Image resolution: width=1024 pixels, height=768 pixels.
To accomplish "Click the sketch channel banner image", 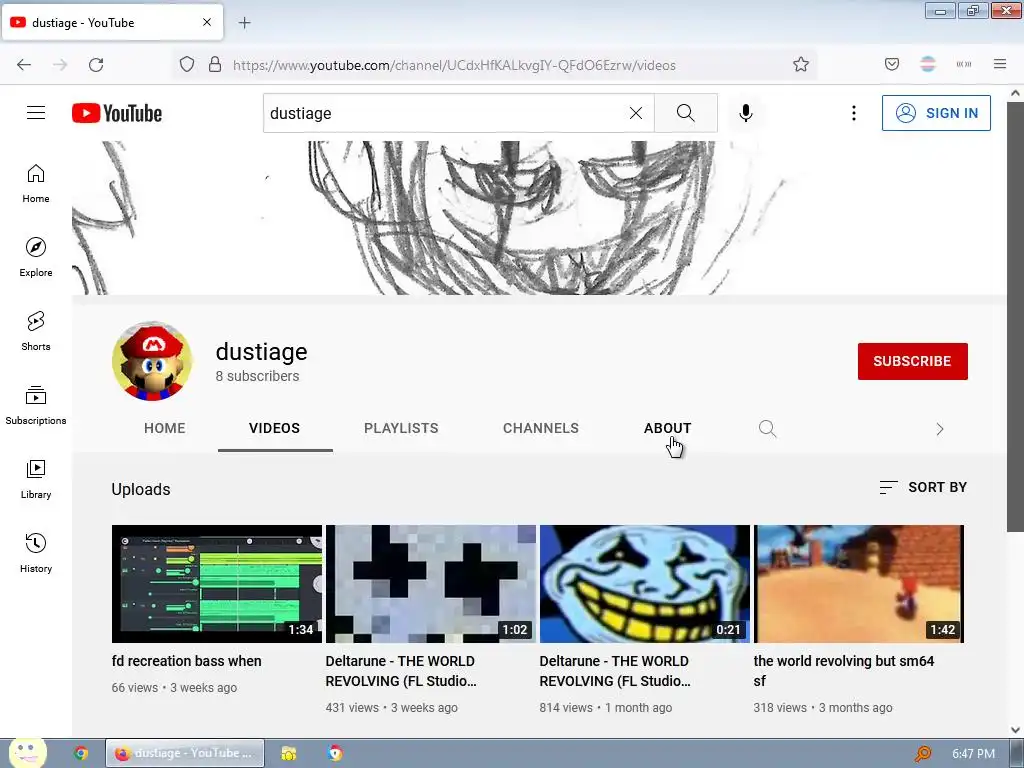I will pos(539,217).
